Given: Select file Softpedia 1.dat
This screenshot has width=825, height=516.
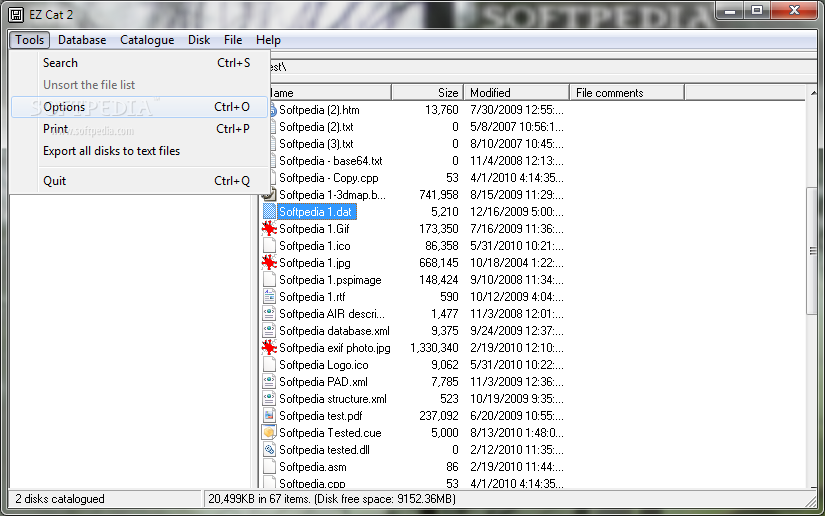Looking at the screenshot, I should pyautogui.click(x=316, y=212).
